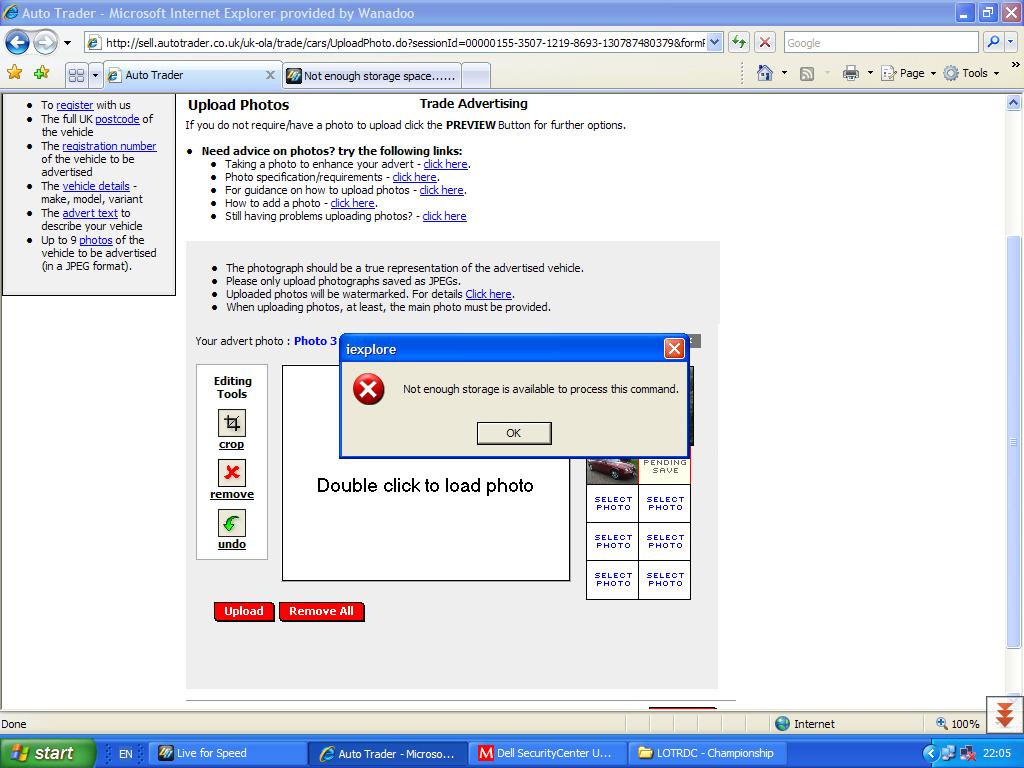Click link for photo specification/requirements
The image size is (1024, 768).
[x=414, y=178]
